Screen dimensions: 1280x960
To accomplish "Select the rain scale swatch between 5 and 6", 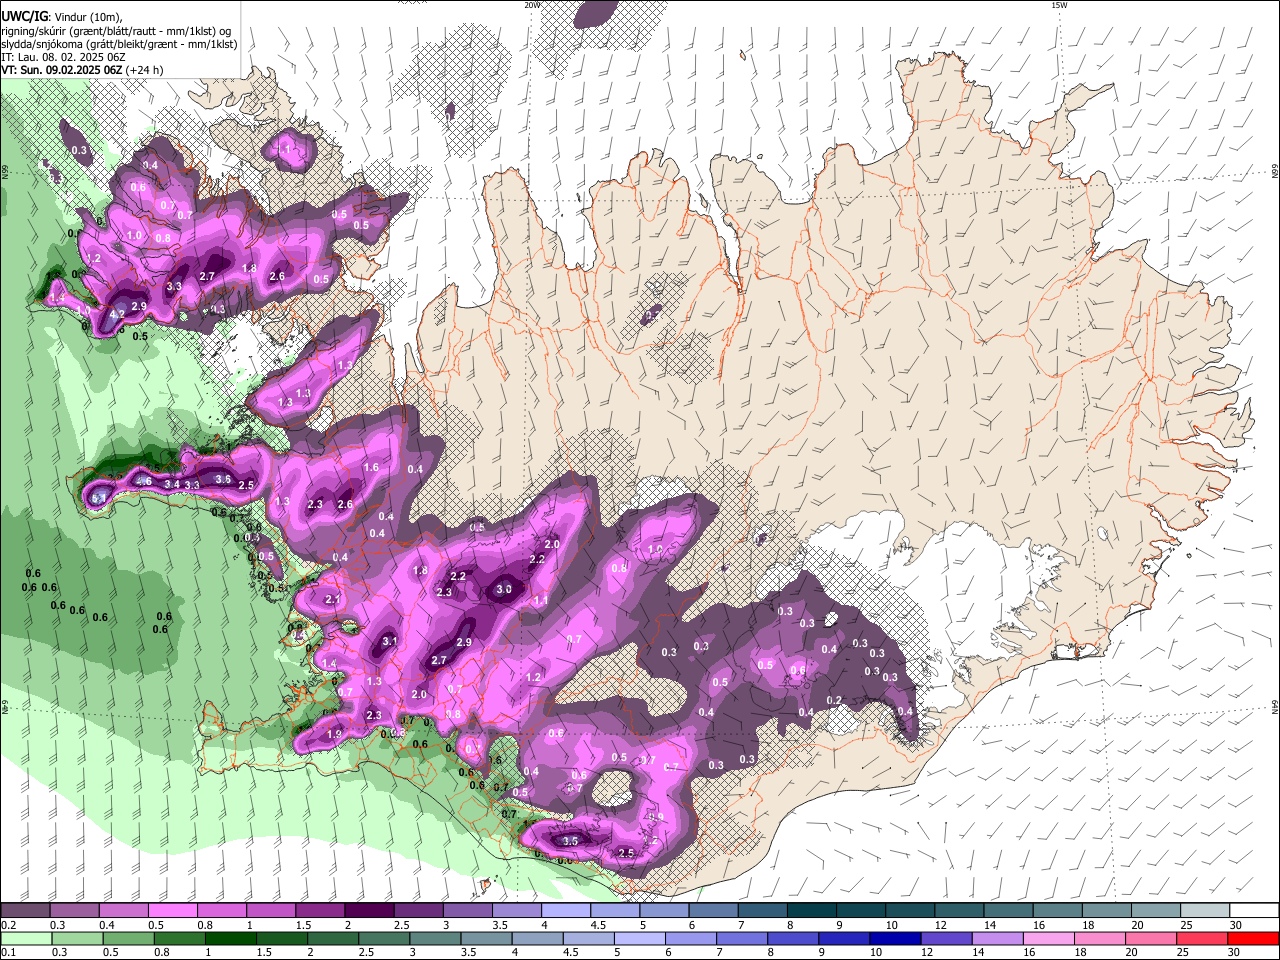I will [x=638, y=938].
